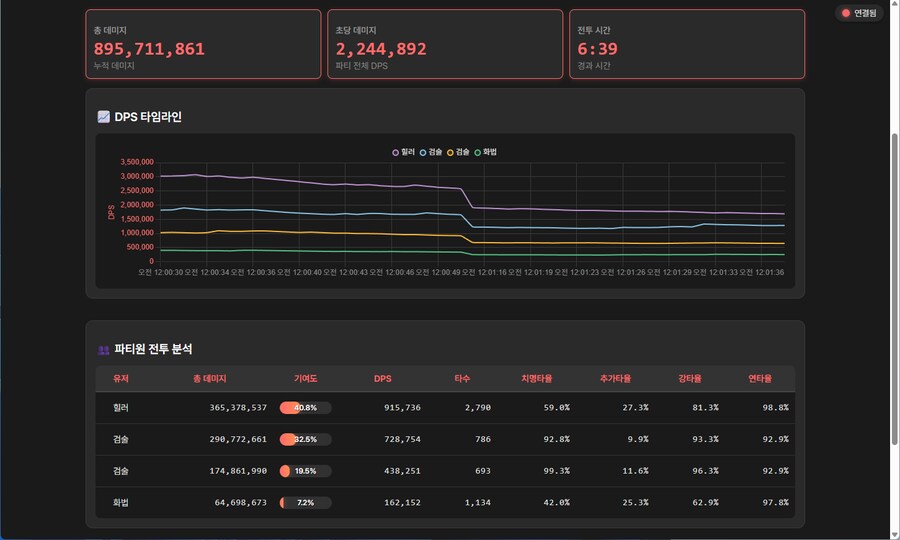Click the DPS 타임라인 chart icon
Image resolution: width=900 pixels, height=540 pixels.
click(103, 117)
